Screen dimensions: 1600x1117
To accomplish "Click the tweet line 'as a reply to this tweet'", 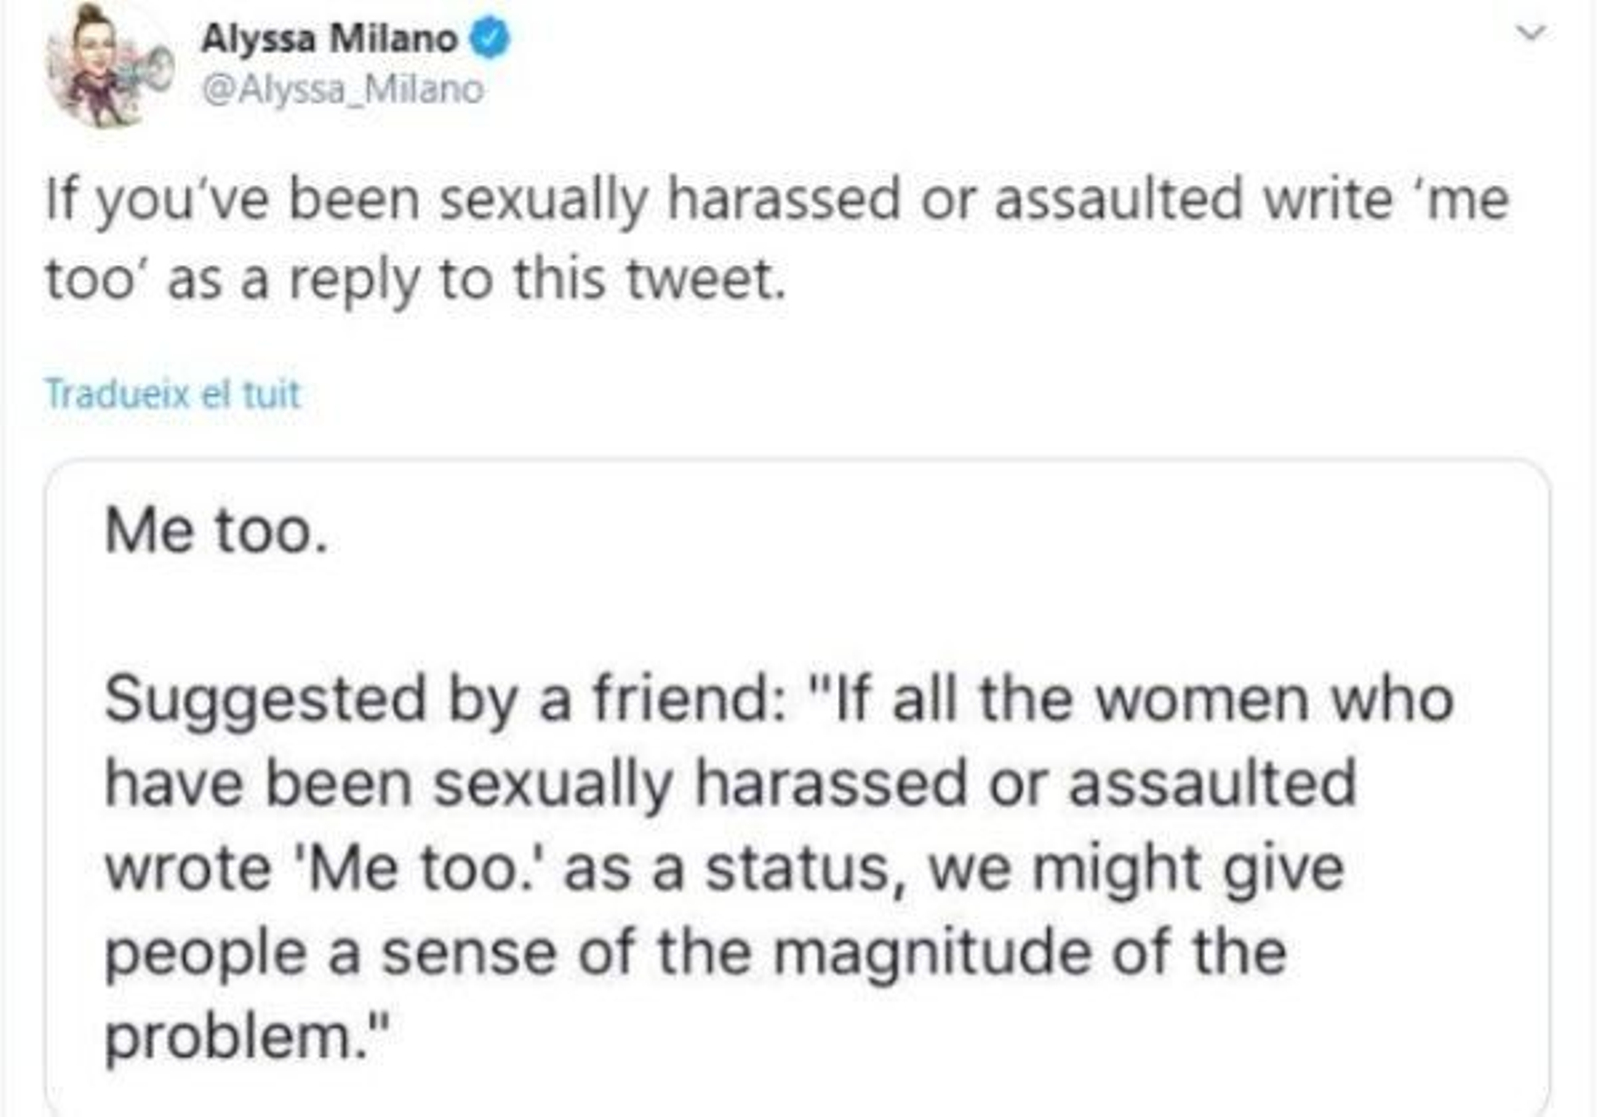I will coord(415,279).
